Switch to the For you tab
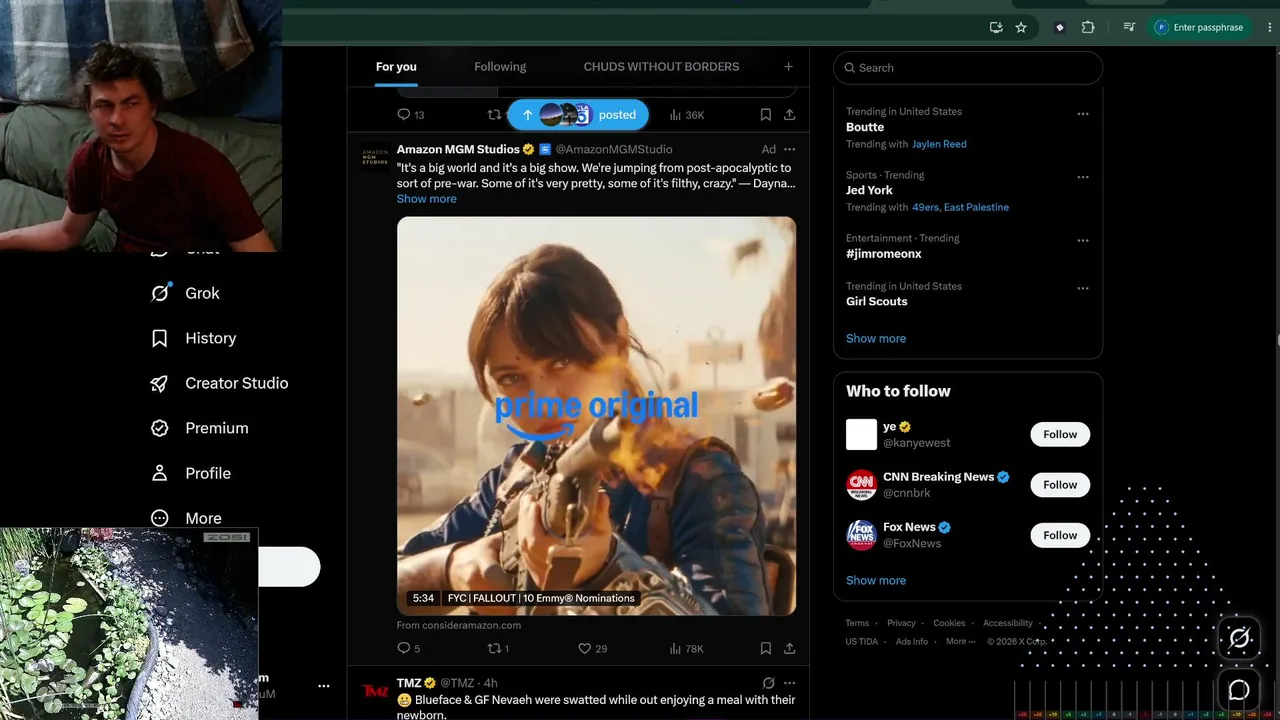Screen dimensions: 1280x720 396,67
